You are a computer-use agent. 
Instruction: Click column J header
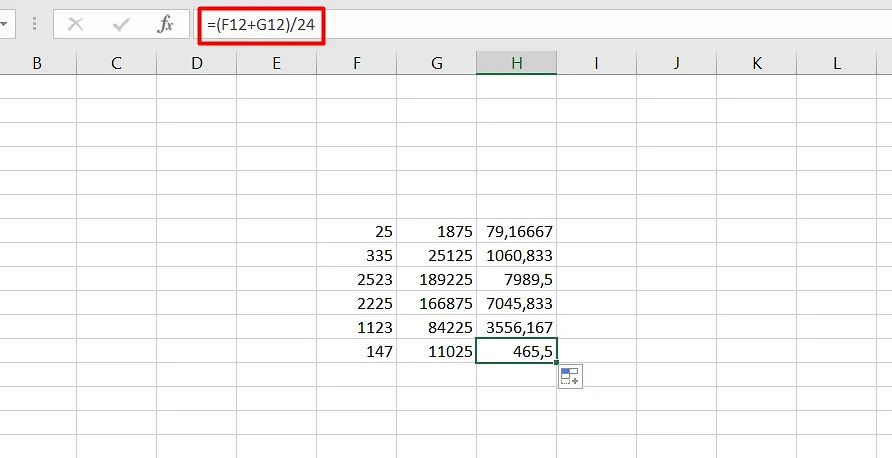tap(676, 63)
